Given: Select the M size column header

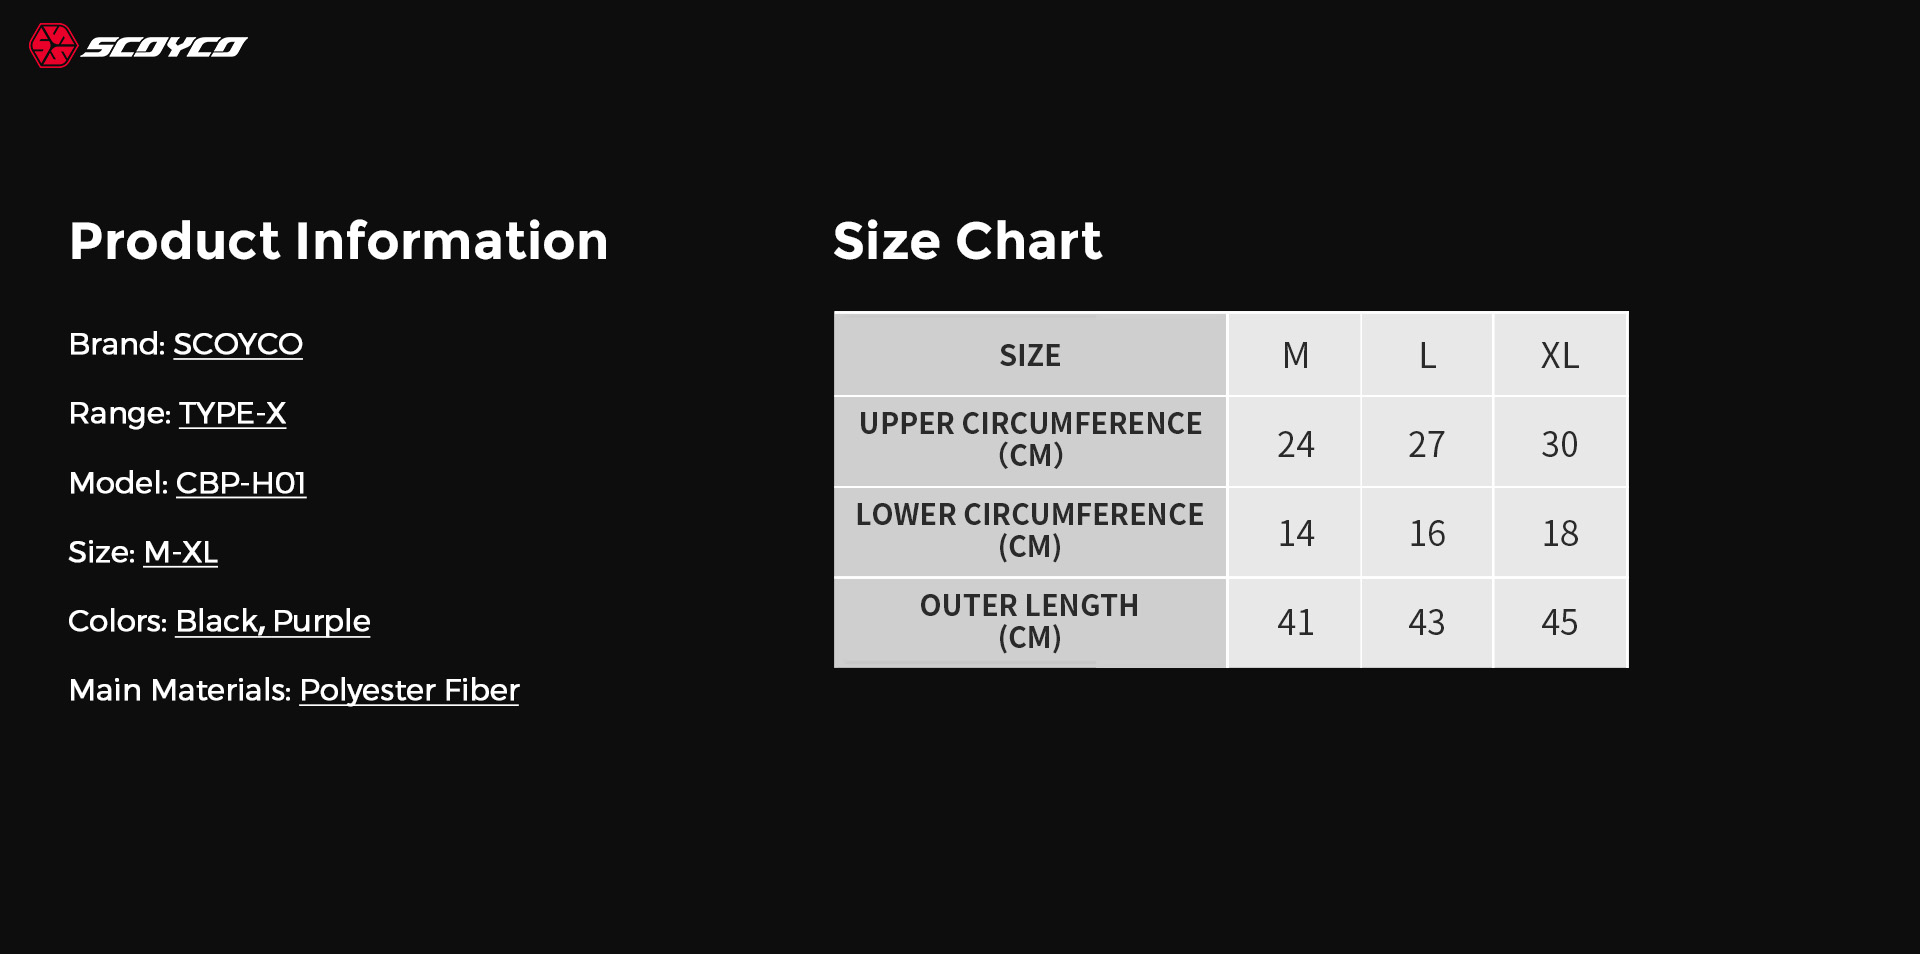Looking at the screenshot, I should (1295, 355).
